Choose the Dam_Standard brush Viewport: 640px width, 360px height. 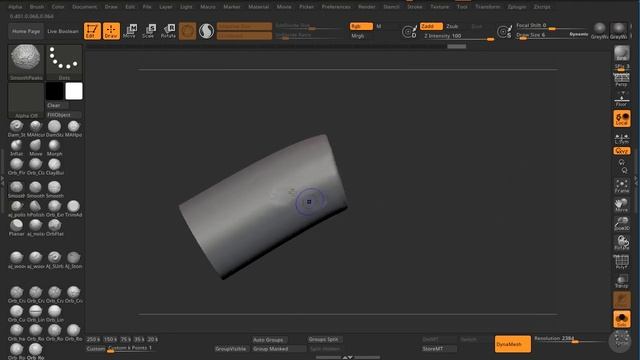coord(17,129)
